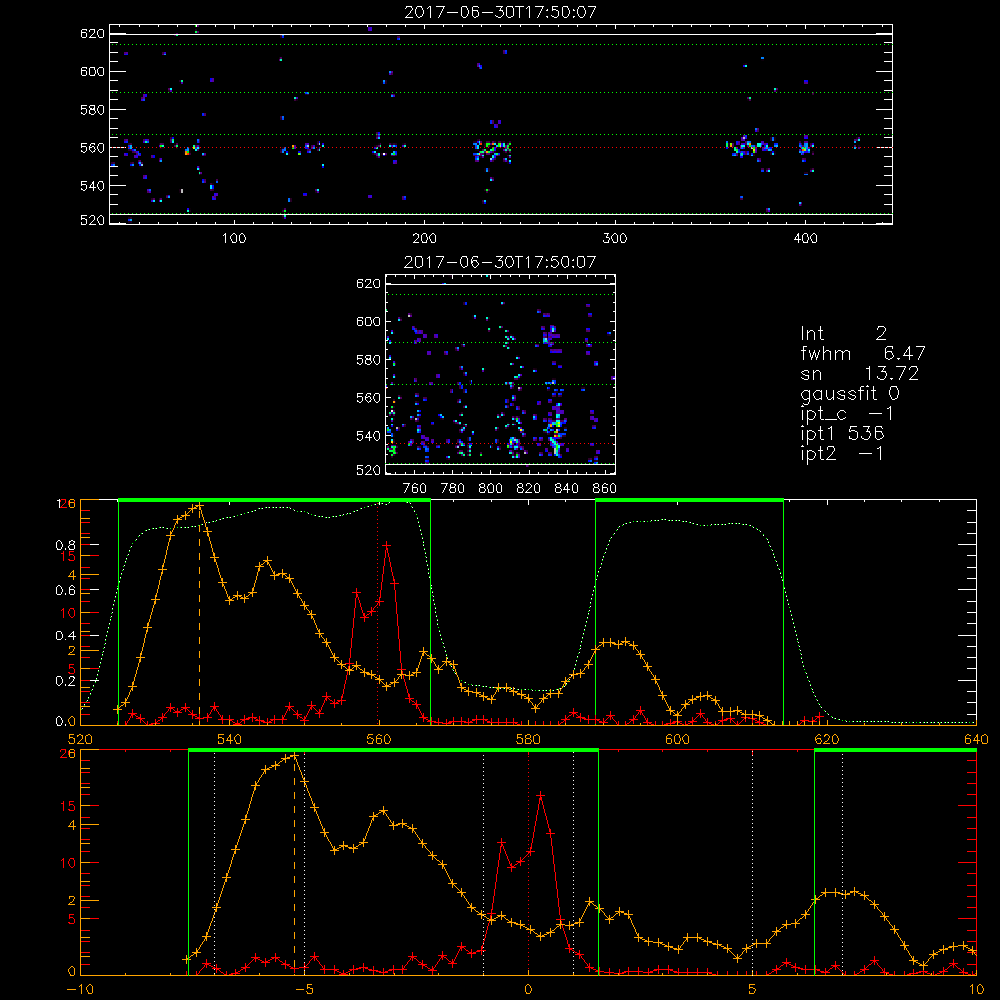Click x-axis label 780 on middle image
Viewport: 1000px width, 1000px height.
tap(453, 489)
